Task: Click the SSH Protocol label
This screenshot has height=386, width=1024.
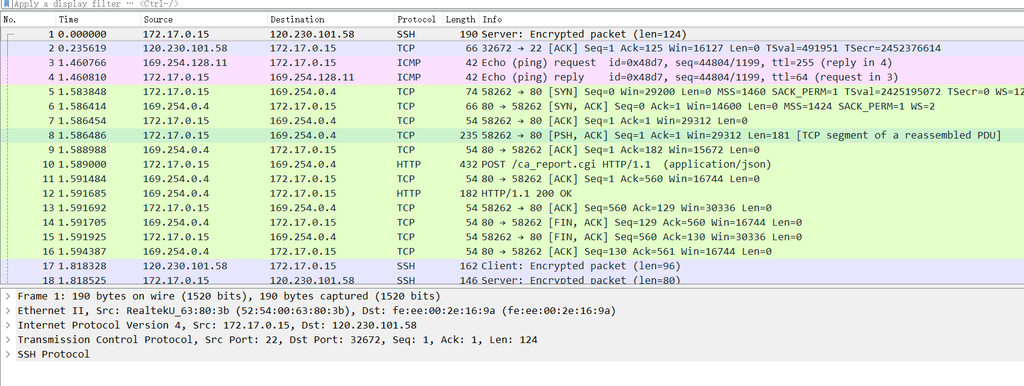Action: tap(54, 354)
